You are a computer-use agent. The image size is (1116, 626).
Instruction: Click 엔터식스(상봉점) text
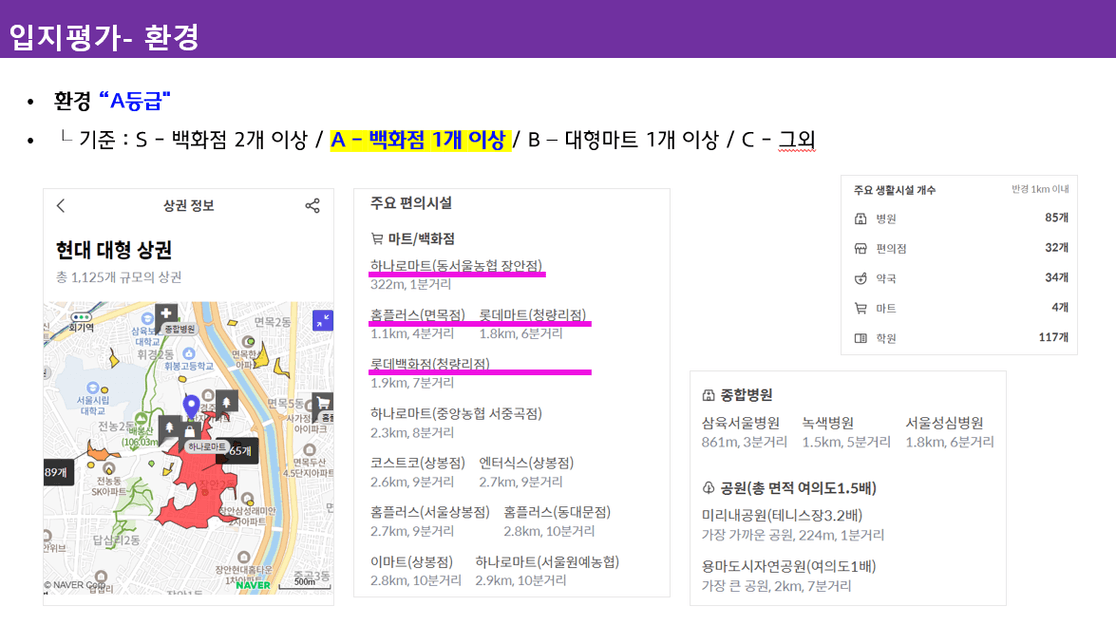pos(526,462)
